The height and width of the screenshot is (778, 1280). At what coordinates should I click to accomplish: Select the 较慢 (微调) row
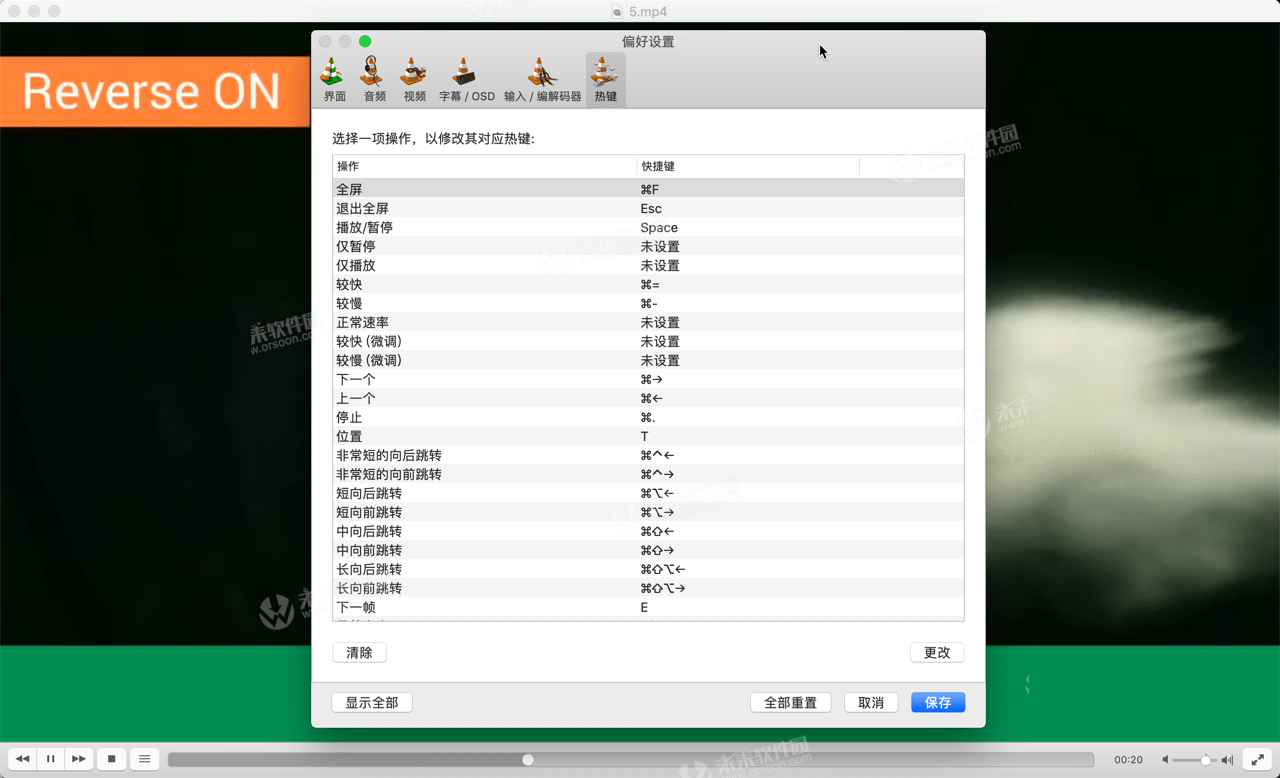648,360
